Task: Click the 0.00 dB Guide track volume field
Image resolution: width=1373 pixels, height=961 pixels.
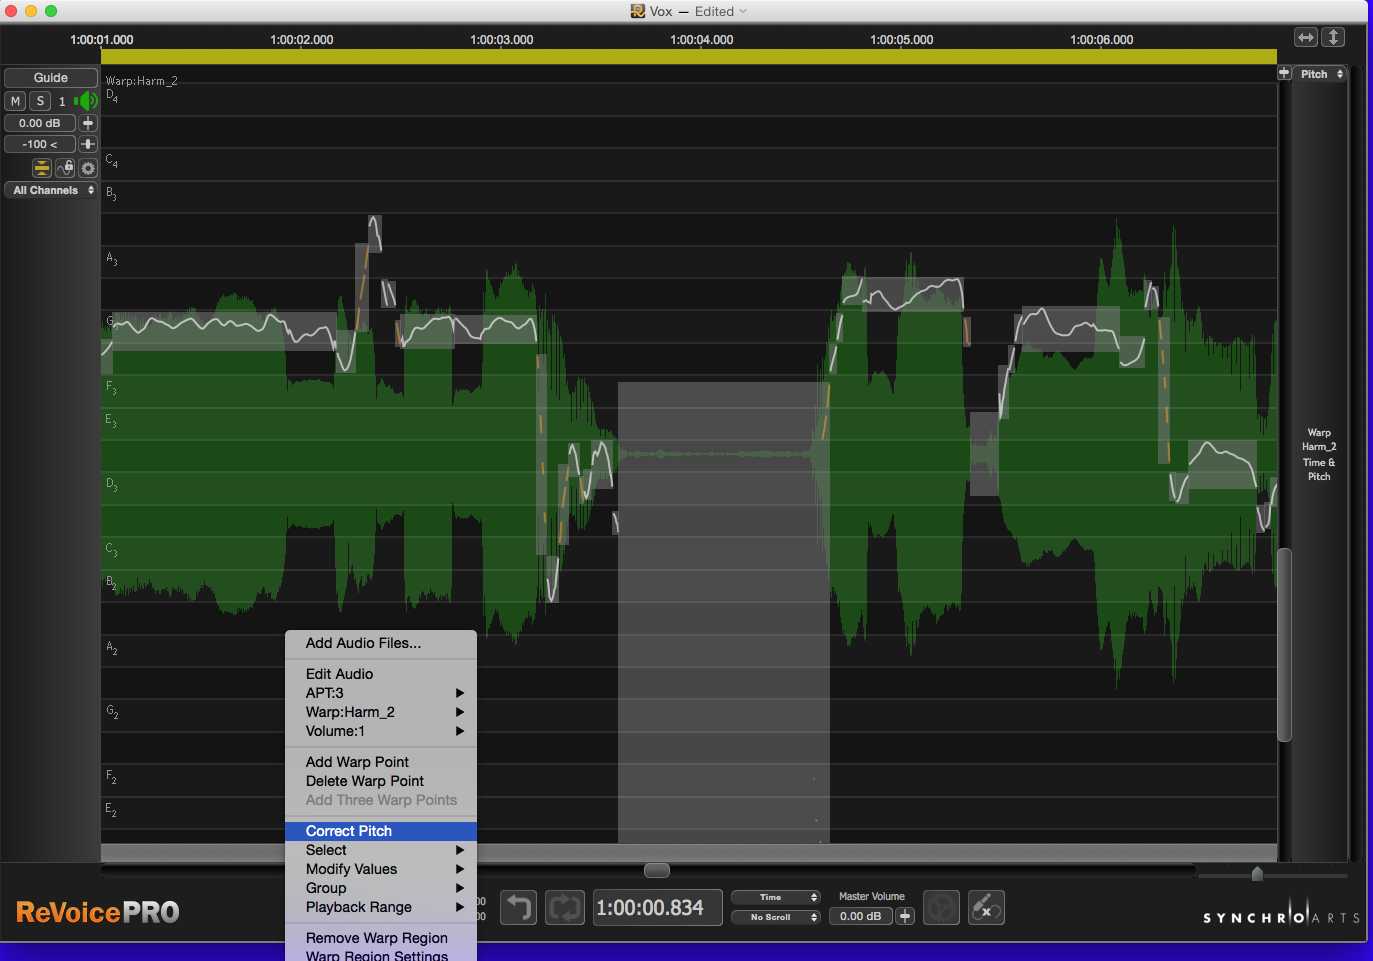Action: pos(40,123)
